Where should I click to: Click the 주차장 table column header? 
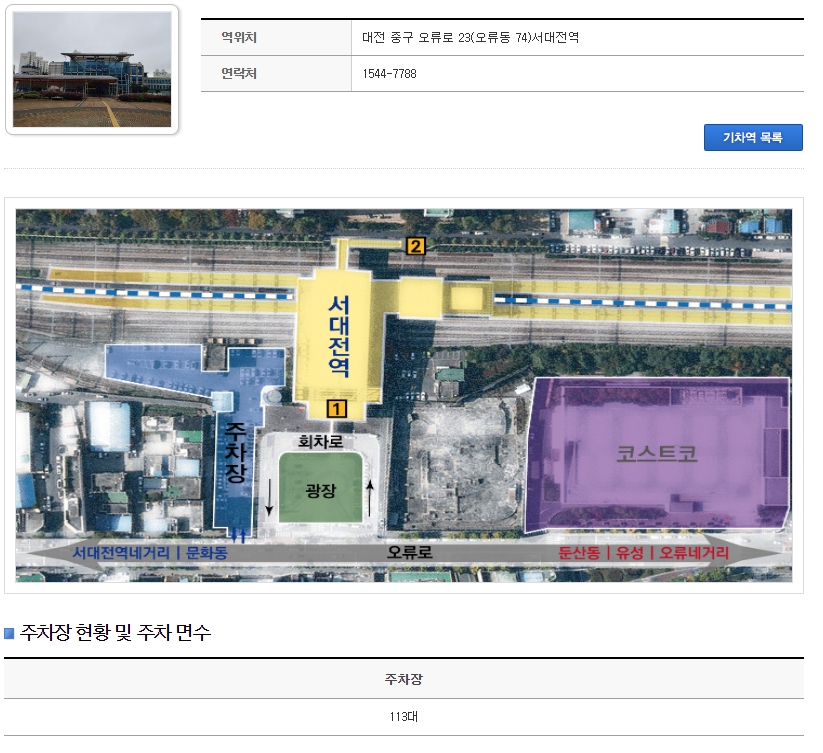[x=404, y=679]
